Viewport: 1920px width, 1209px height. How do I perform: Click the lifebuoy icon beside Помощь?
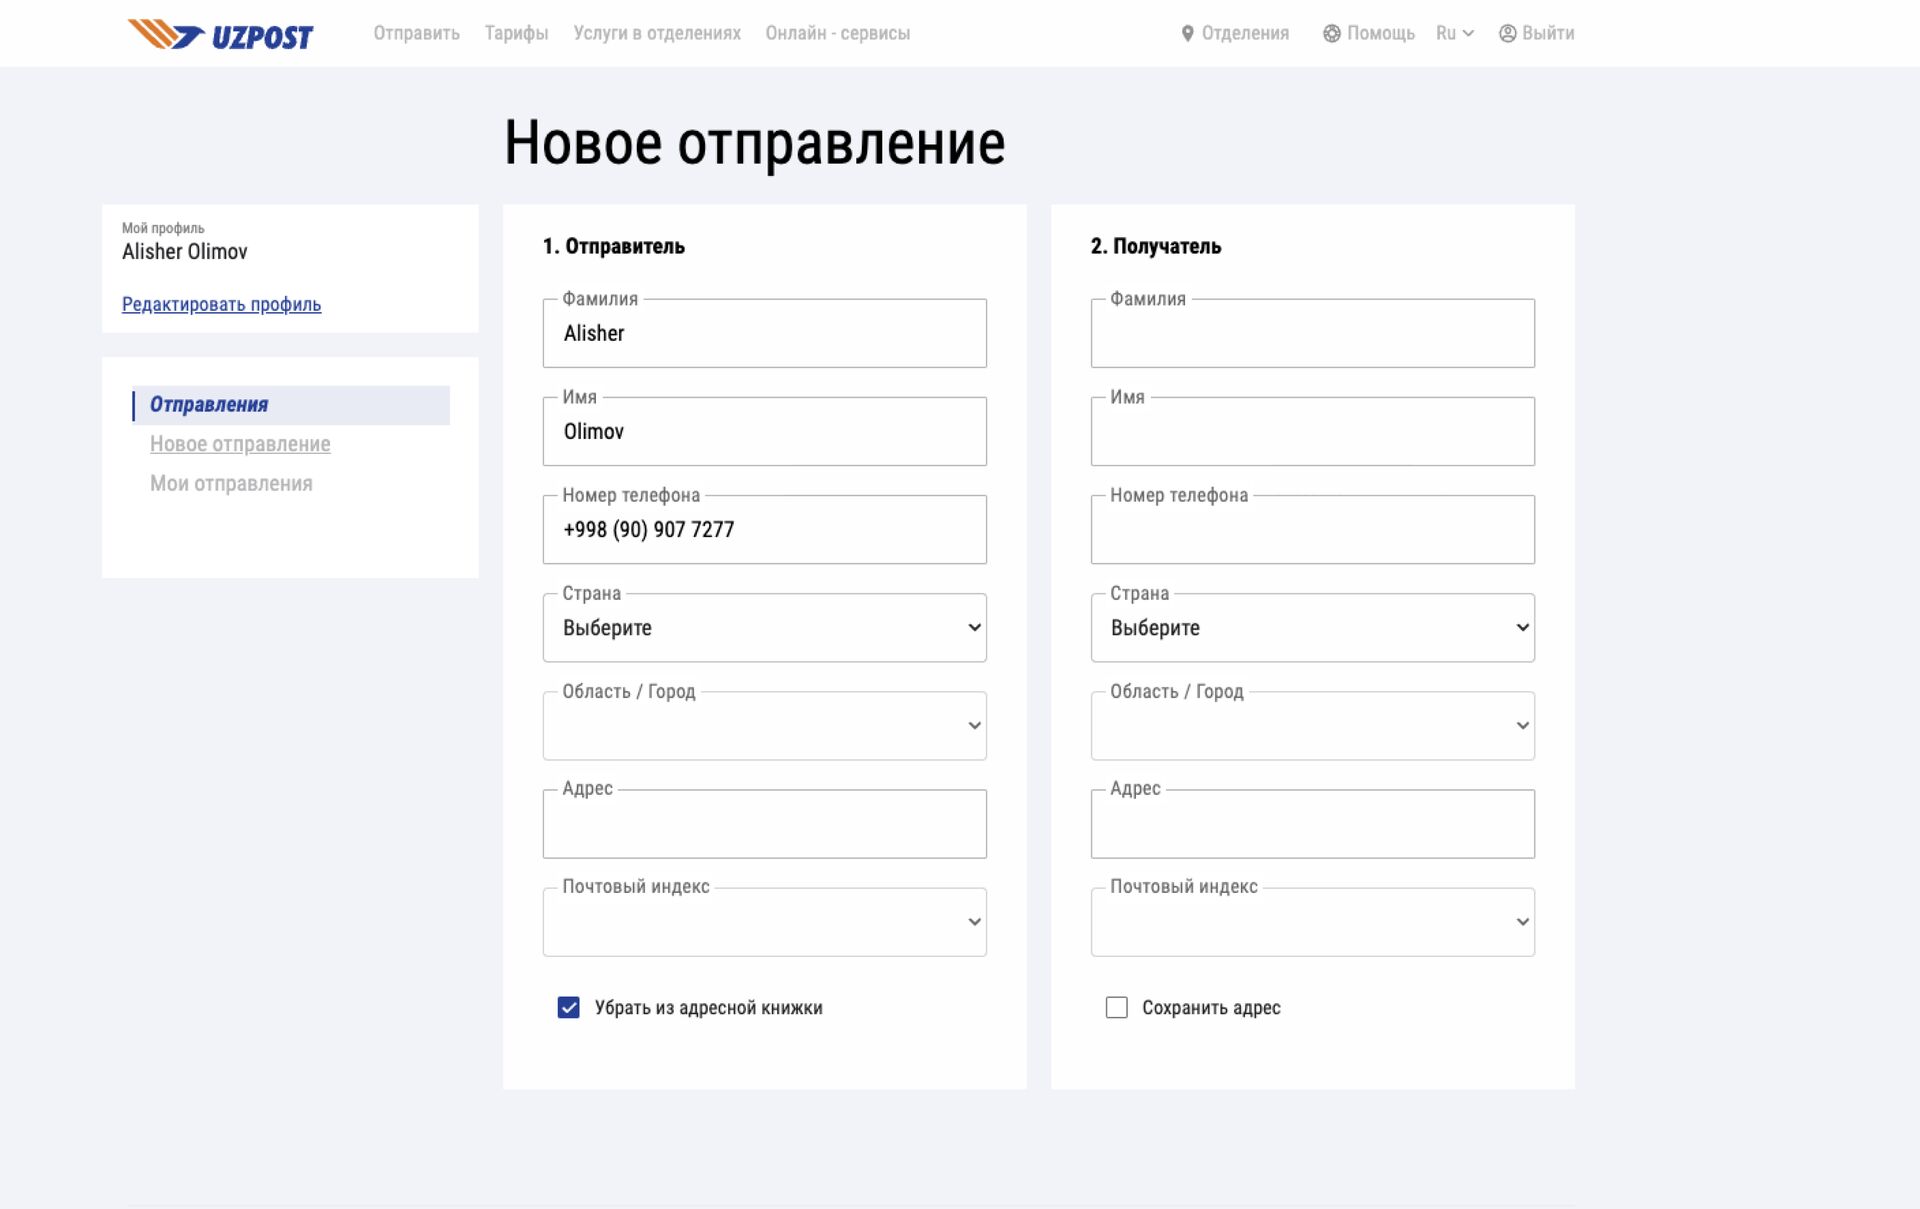tap(1331, 33)
